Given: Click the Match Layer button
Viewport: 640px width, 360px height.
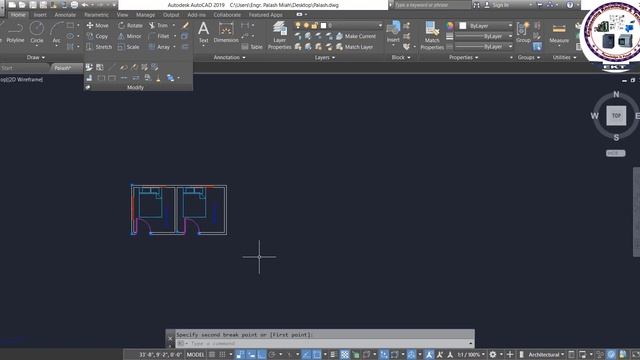Looking at the screenshot, I should tap(354, 47).
